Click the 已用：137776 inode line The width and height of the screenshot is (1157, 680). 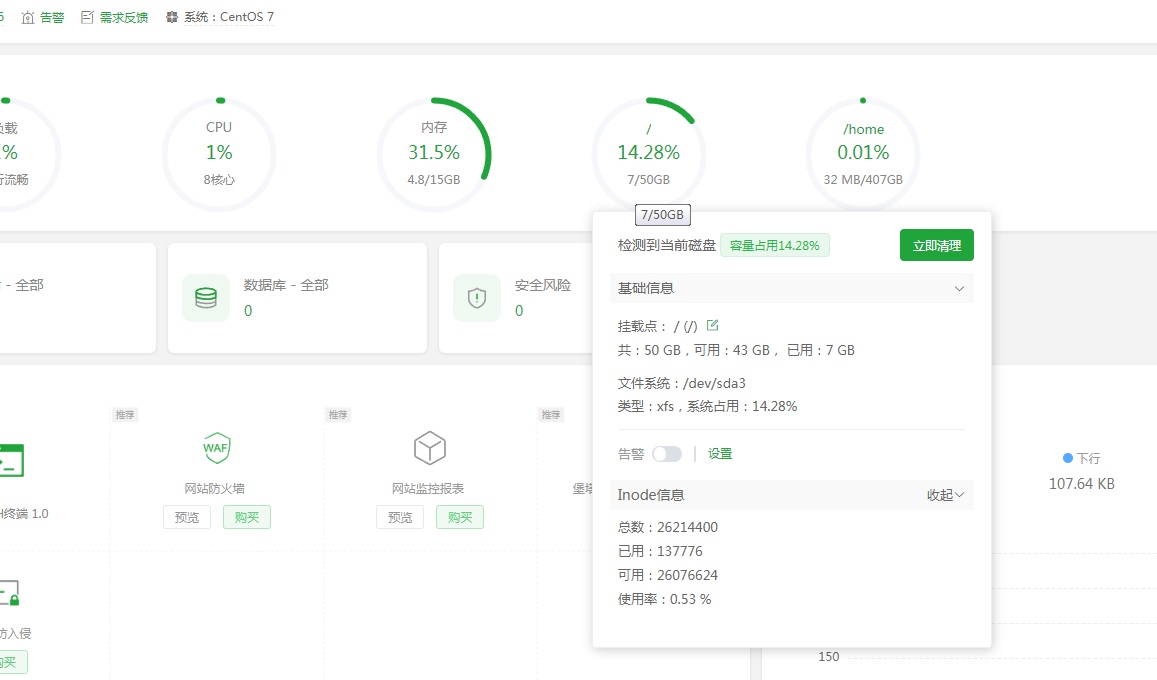coord(660,551)
